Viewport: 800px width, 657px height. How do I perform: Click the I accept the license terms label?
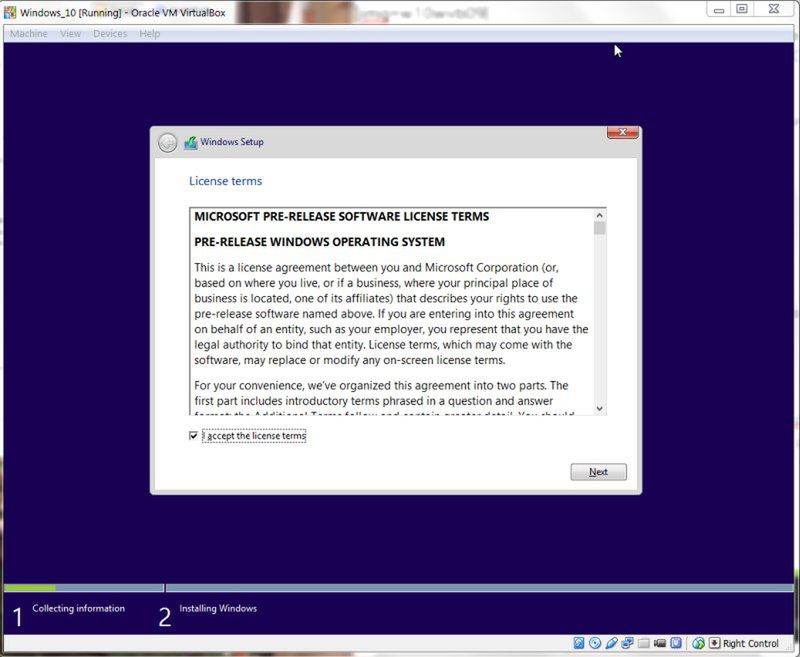pyautogui.click(x=254, y=436)
